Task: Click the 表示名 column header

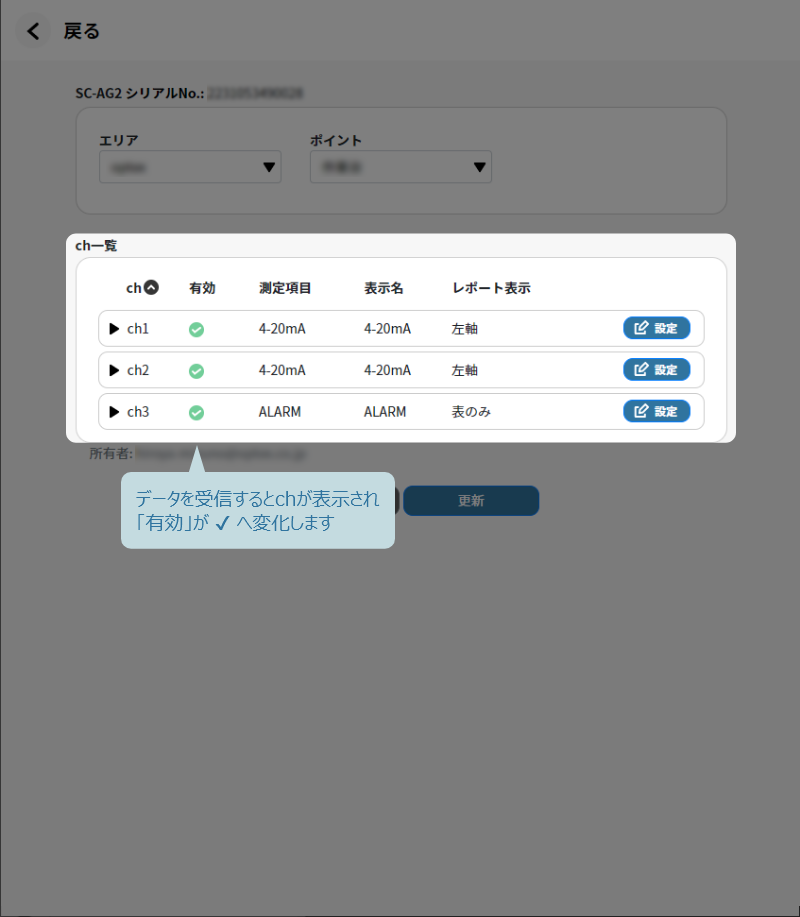Action: click(x=384, y=288)
